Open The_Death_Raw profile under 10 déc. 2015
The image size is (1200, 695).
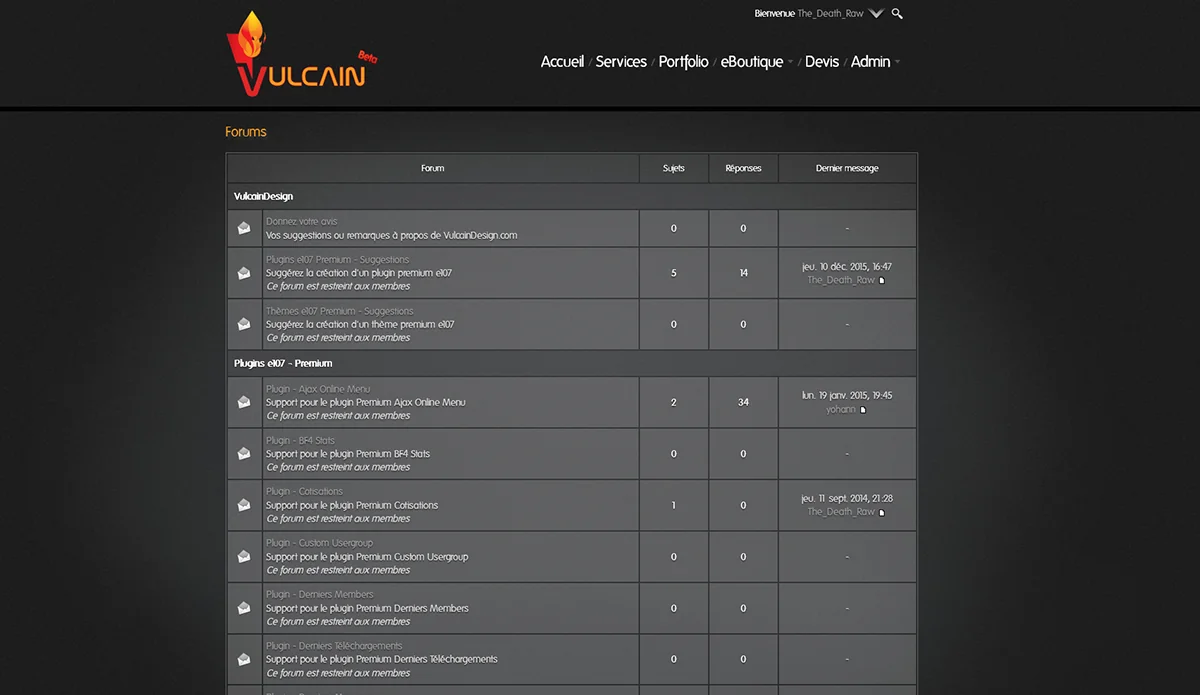click(841, 280)
